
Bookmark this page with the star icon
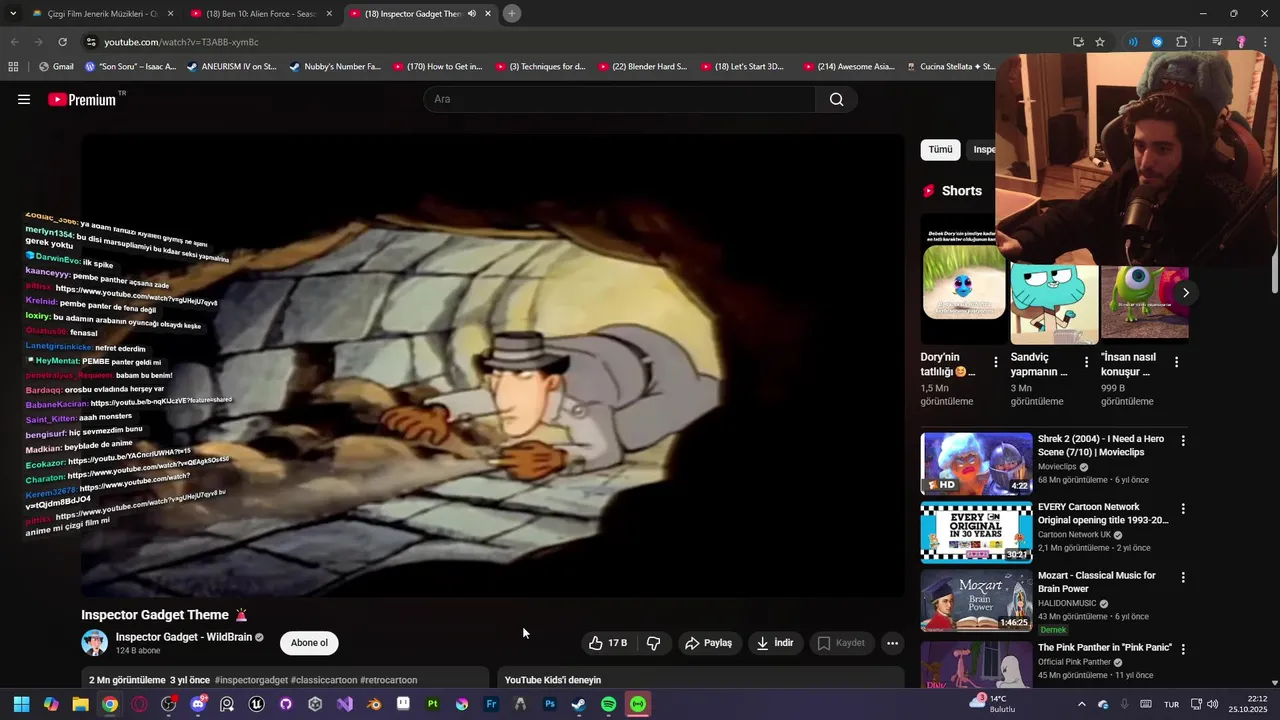tap(1100, 42)
